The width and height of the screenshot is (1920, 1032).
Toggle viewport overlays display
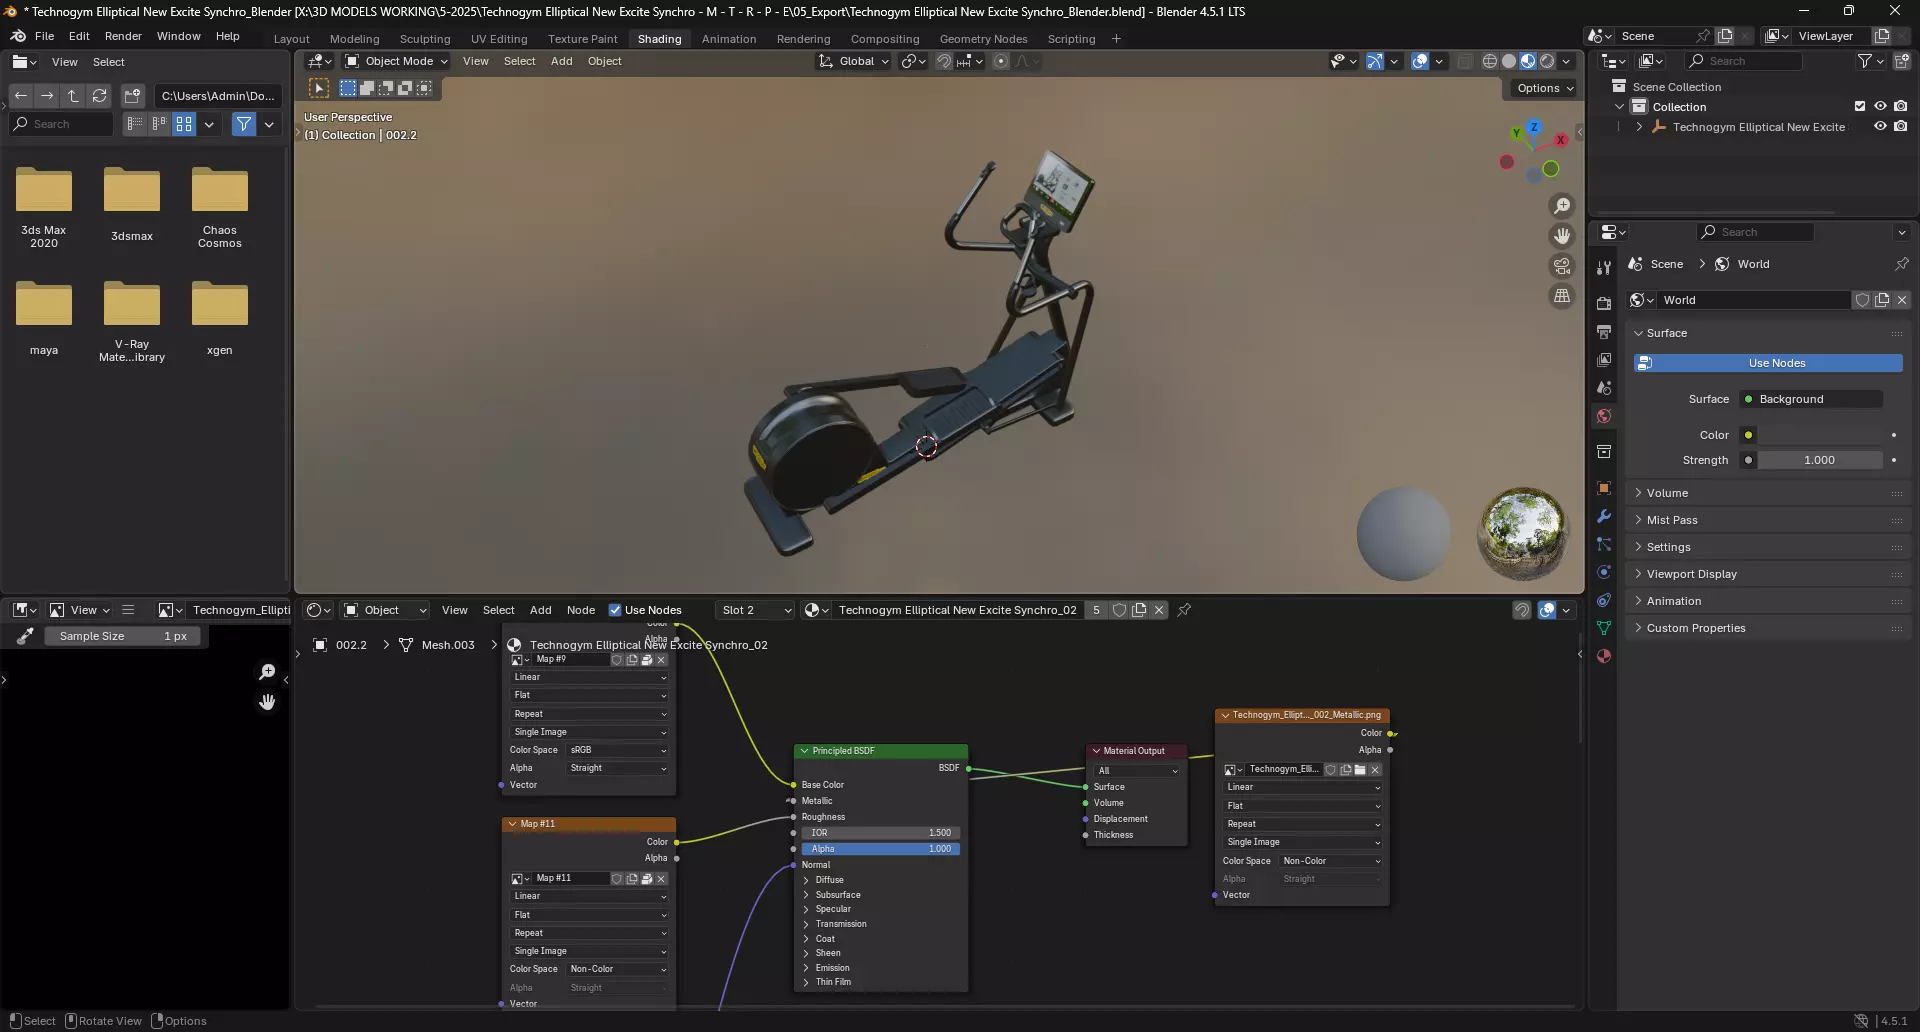[x=1420, y=61]
